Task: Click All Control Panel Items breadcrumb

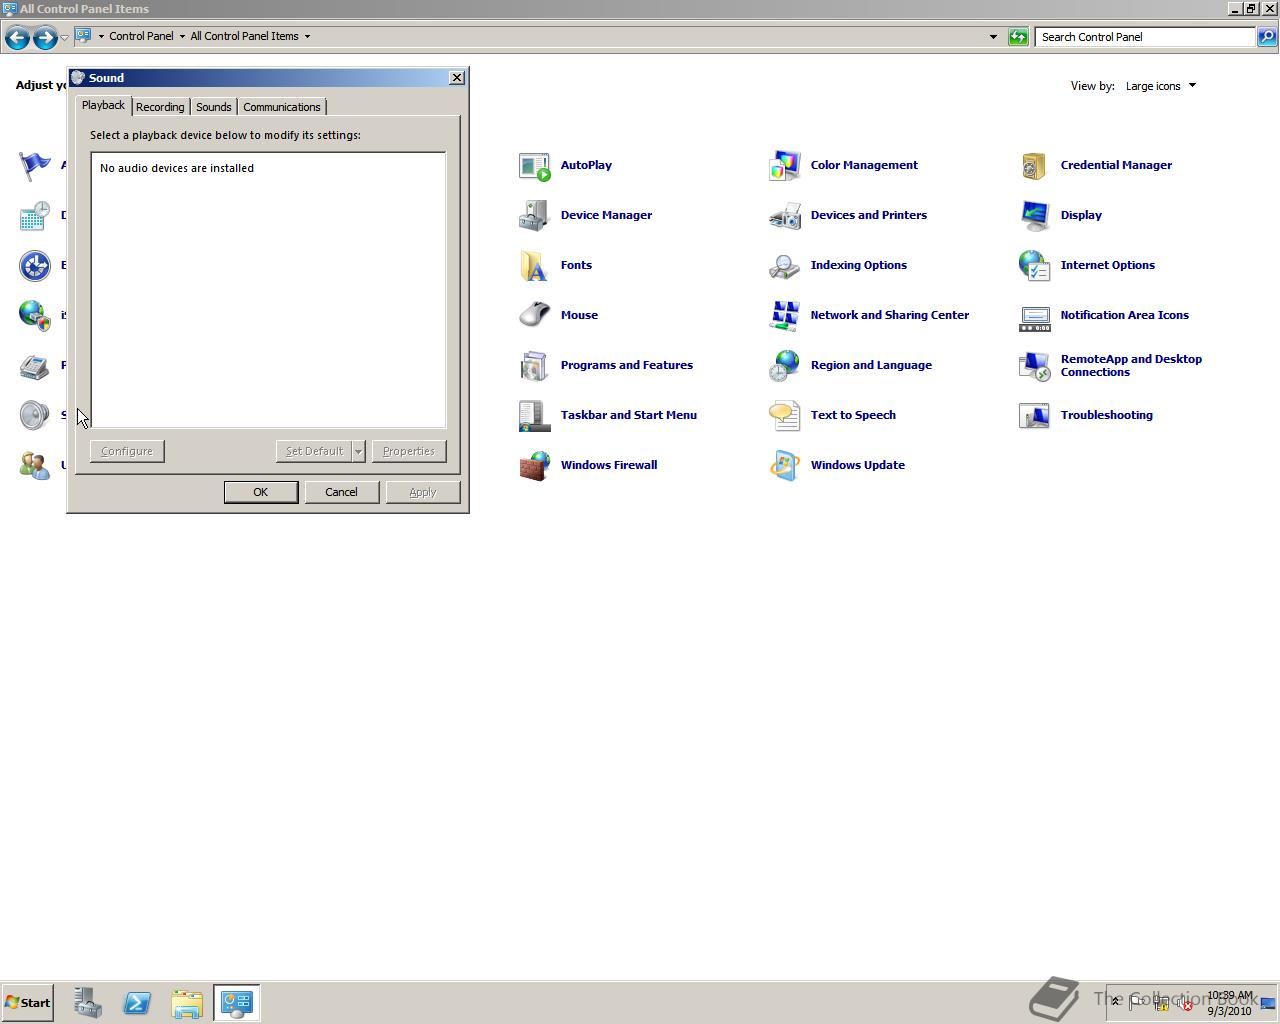Action: click(244, 36)
